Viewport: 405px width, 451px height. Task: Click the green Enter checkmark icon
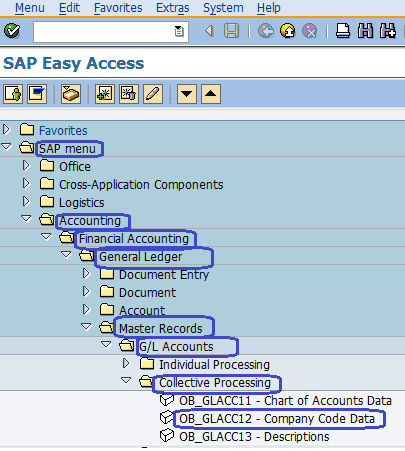pyautogui.click(x=12, y=31)
